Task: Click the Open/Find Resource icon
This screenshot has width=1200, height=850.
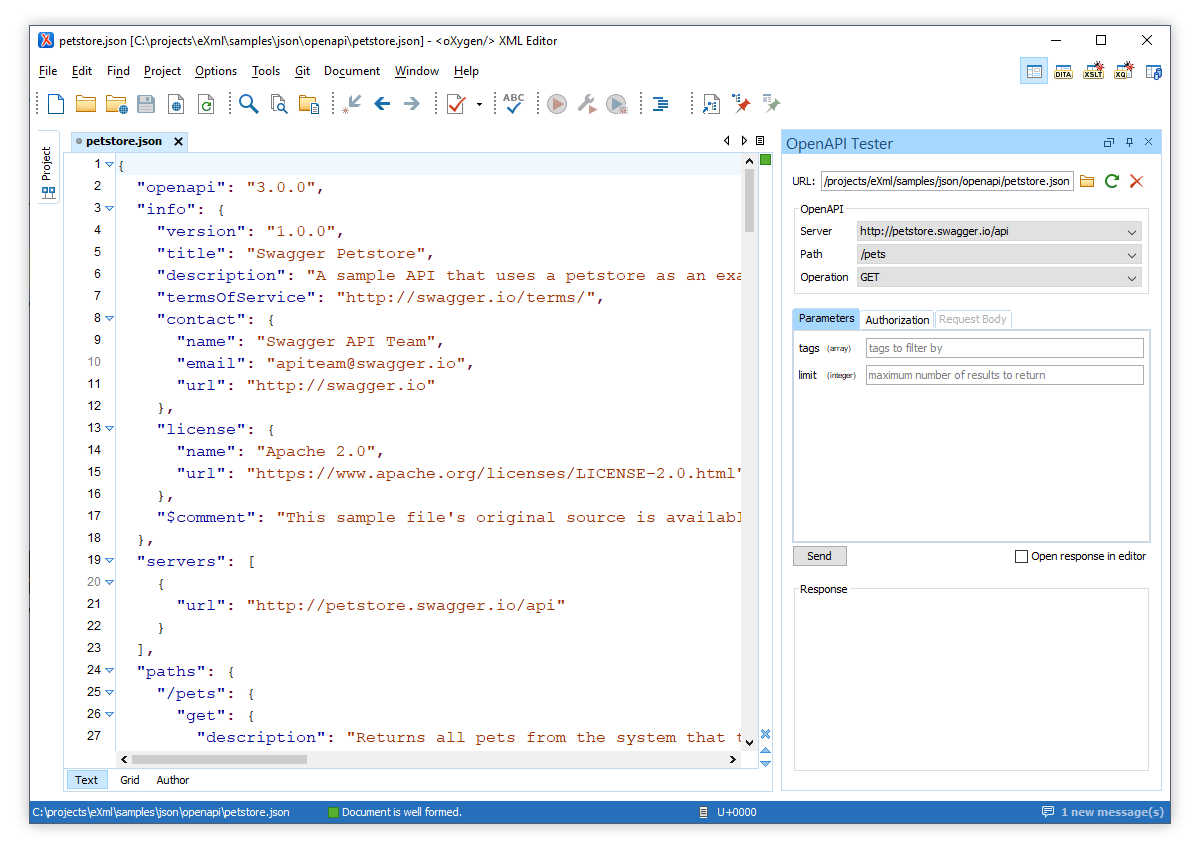Action: point(309,103)
